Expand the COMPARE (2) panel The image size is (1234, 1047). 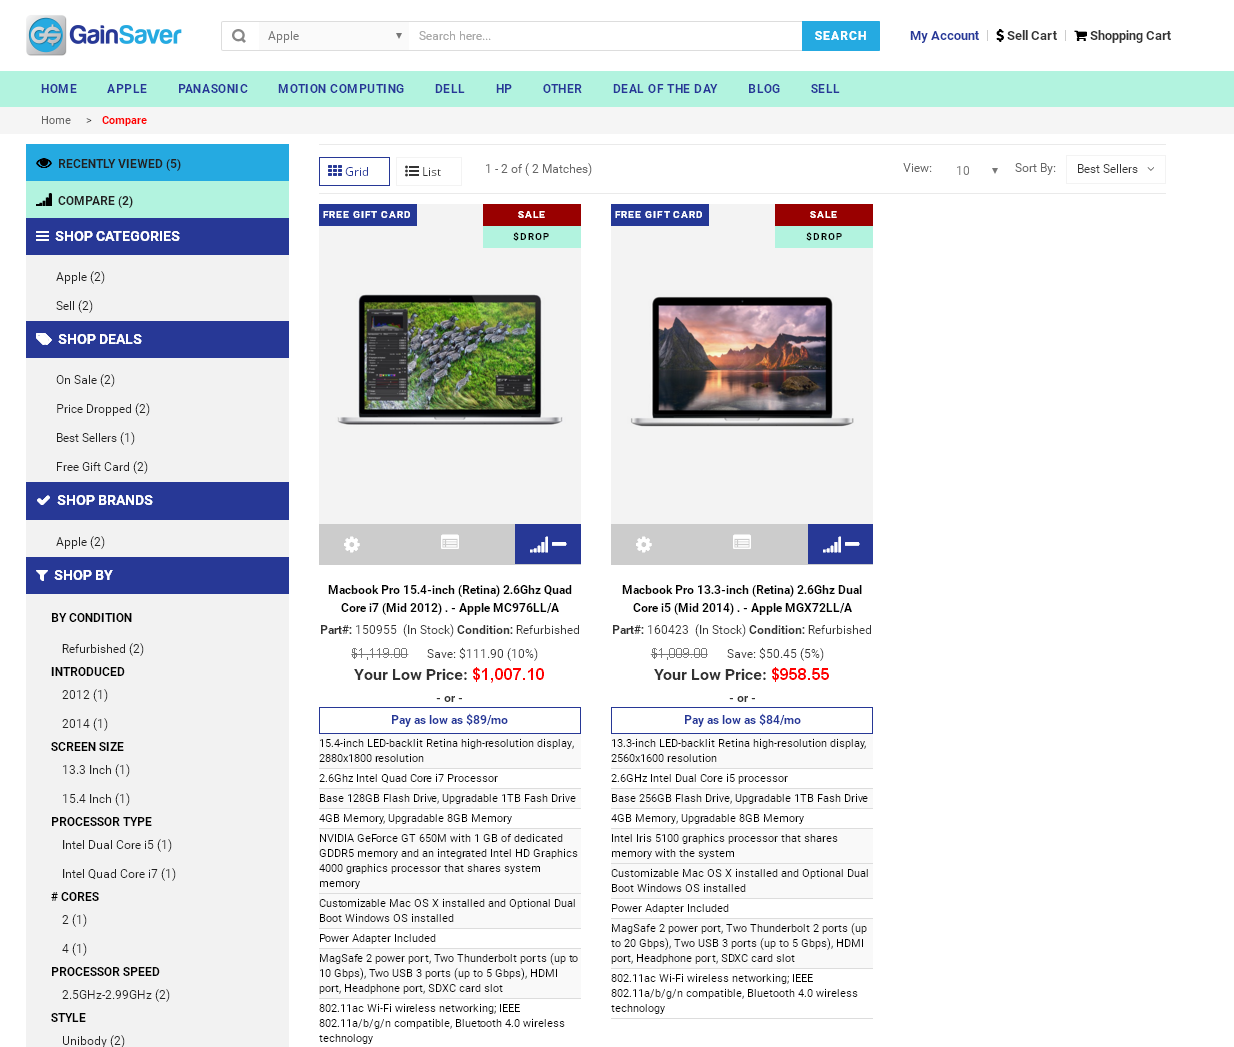click(x=157, y=200)
